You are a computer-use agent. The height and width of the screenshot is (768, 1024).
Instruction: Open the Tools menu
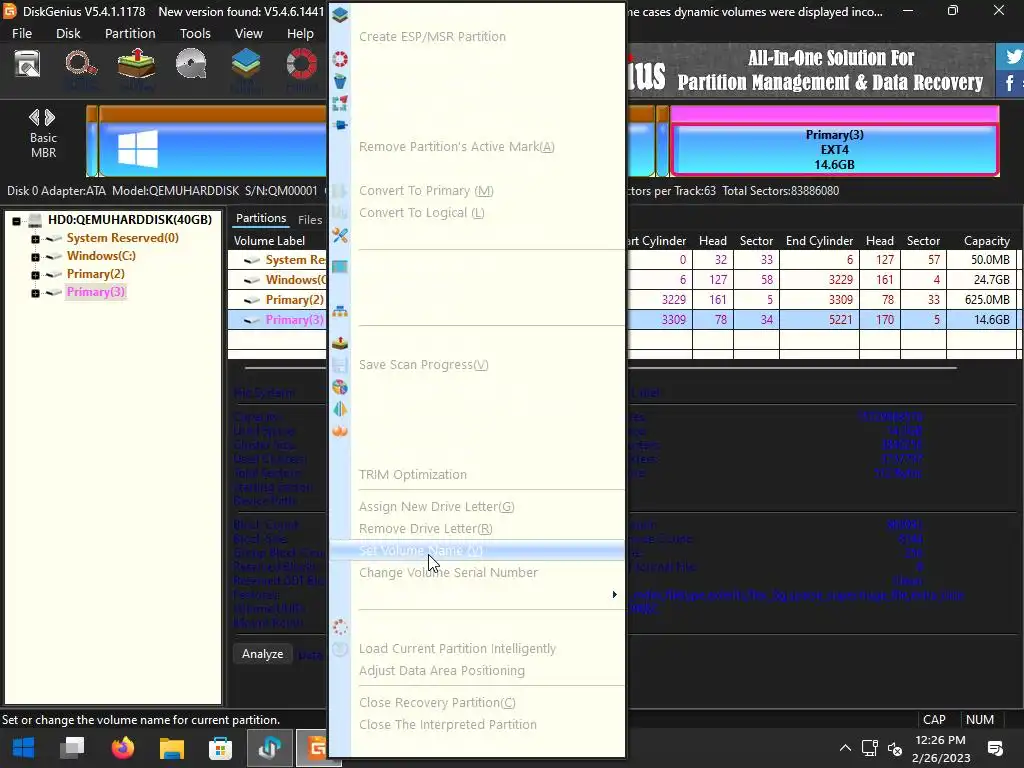[x=195, y=33]
